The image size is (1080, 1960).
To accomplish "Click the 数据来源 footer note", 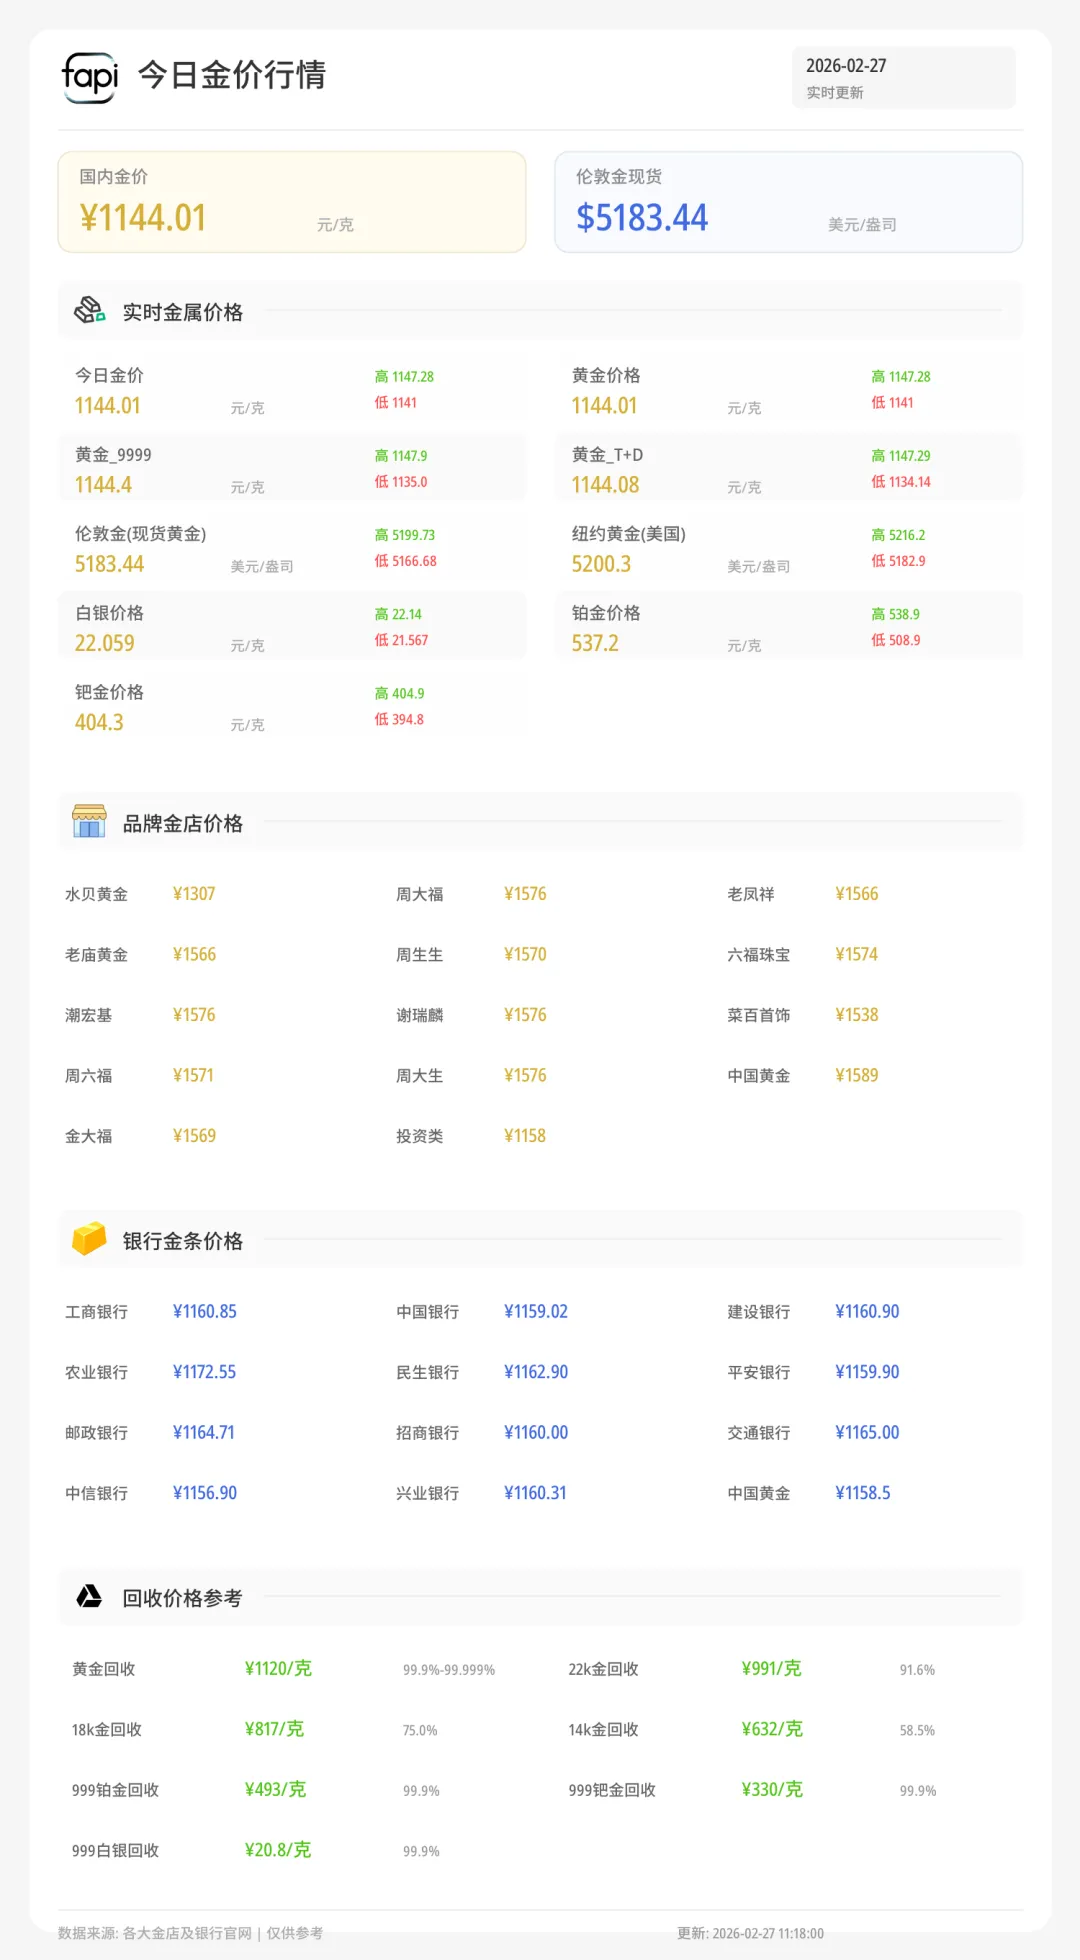I will click(x=190, y=1933).
